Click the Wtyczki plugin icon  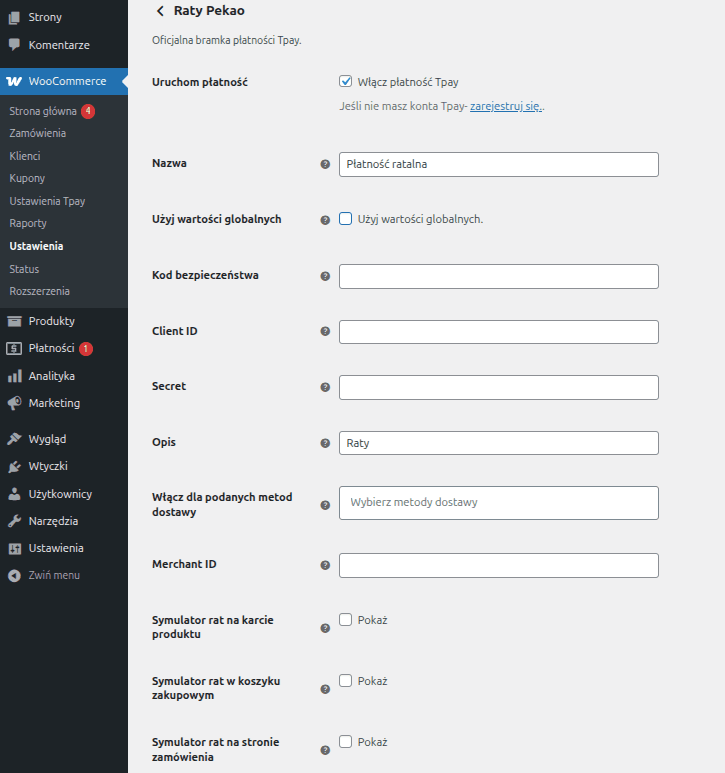(x=14, y=466)
